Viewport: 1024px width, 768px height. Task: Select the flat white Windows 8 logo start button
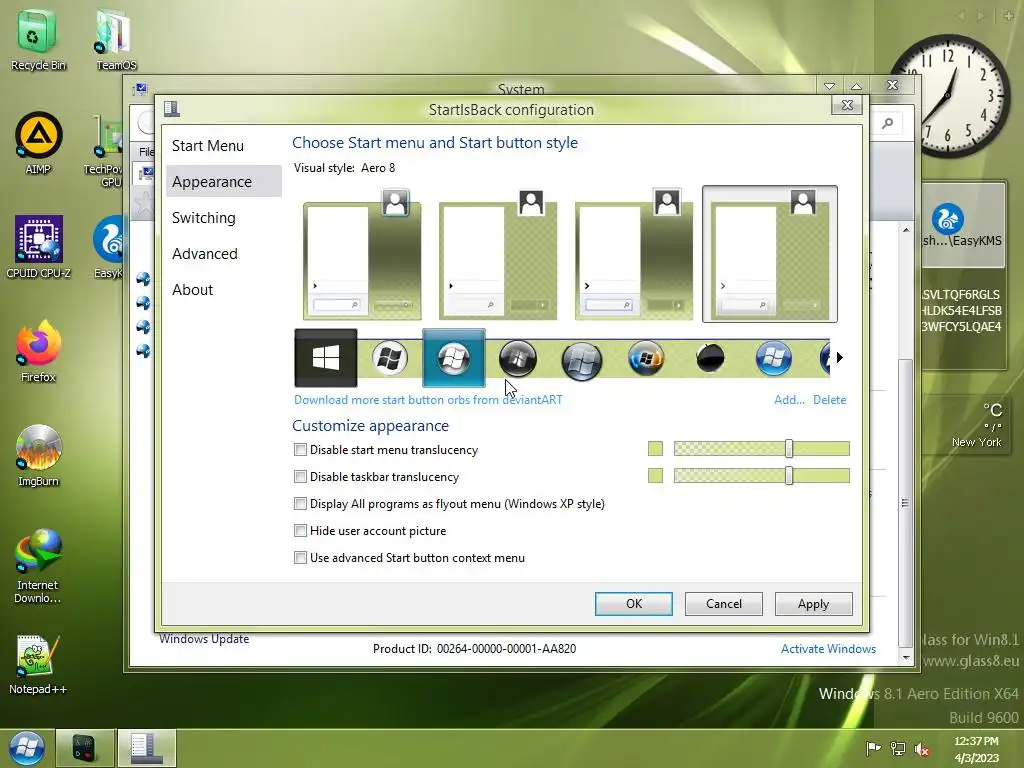point(326,358)
